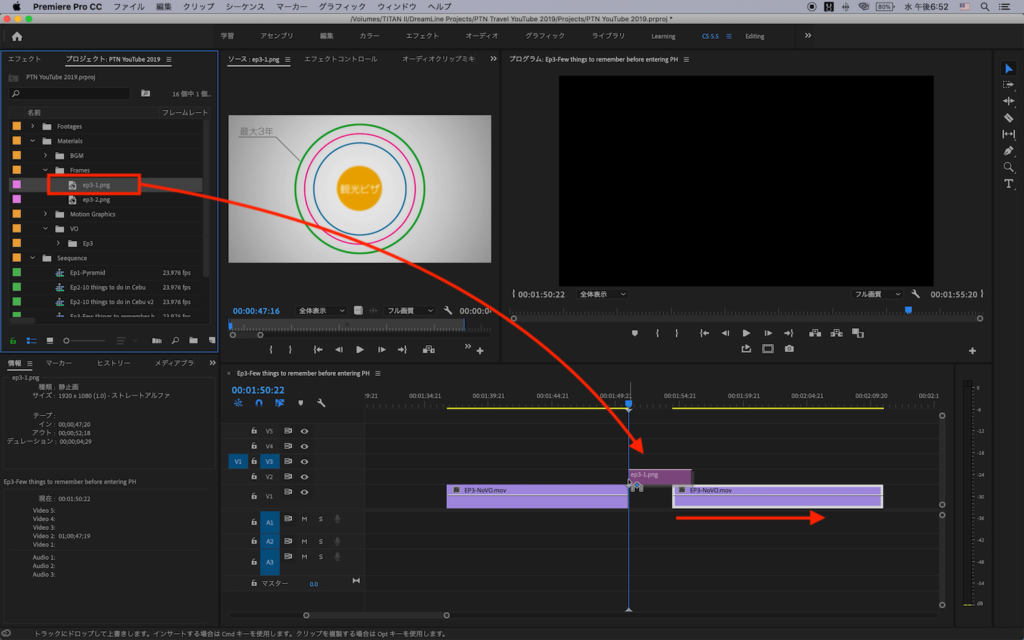The width and height of the screenshot is (1024, 640).
Task: Open the シーケンス menu in the menu bar
Action: coord(244,6)
